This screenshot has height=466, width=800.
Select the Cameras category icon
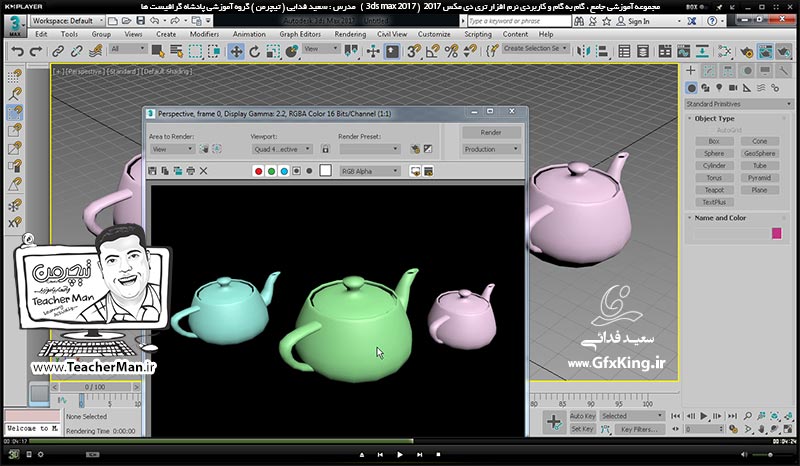(733, 88)
